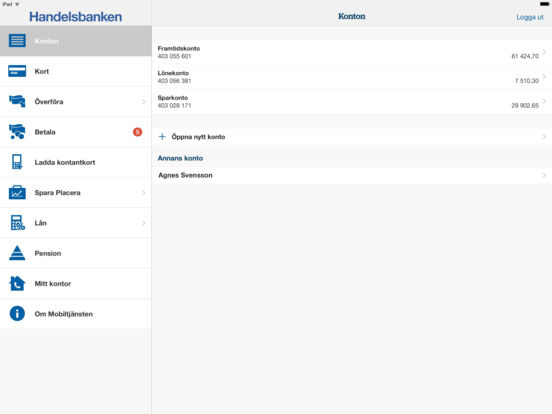This screenshot has height=414, width=552.
Task: Select the Framtidskonto account name
Action: [179, 48]
